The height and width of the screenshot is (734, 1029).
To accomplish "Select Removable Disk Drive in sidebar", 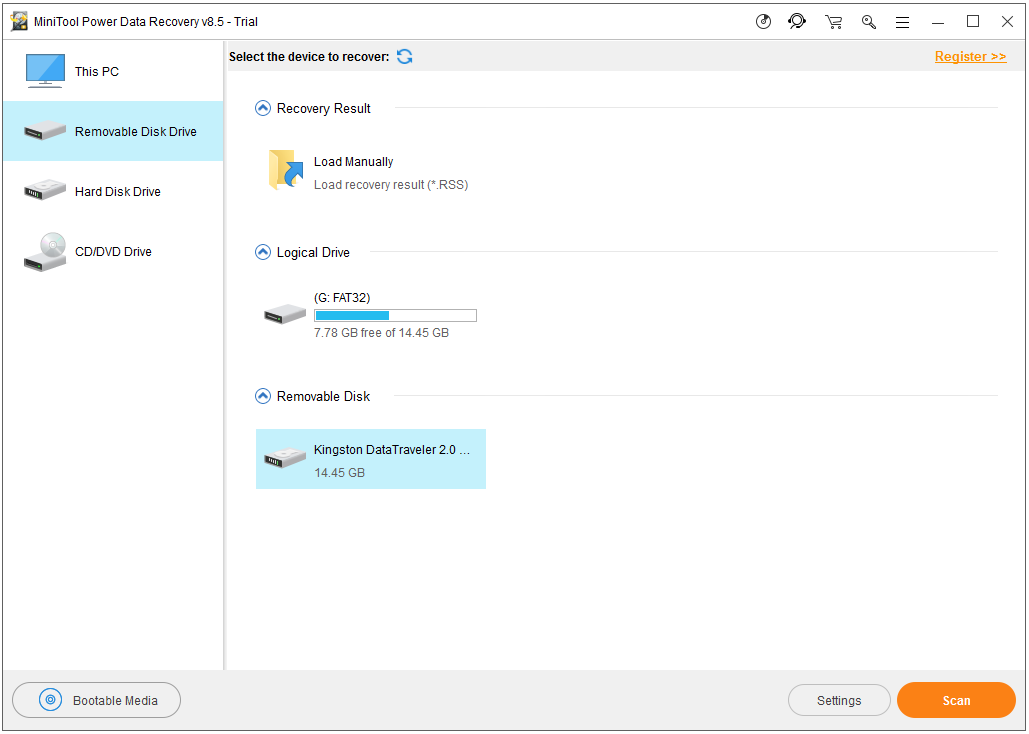I will [x=114, y=131].
